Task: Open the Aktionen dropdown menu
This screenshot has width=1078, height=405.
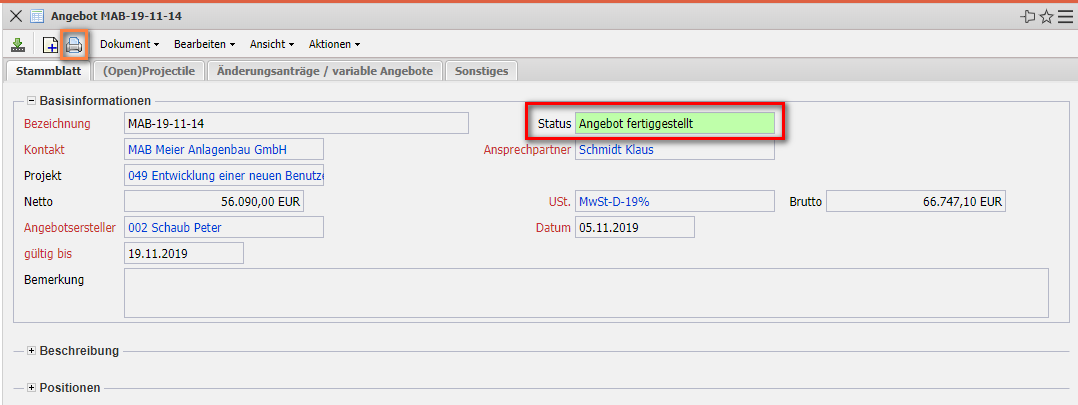Action: coord(334,44)
